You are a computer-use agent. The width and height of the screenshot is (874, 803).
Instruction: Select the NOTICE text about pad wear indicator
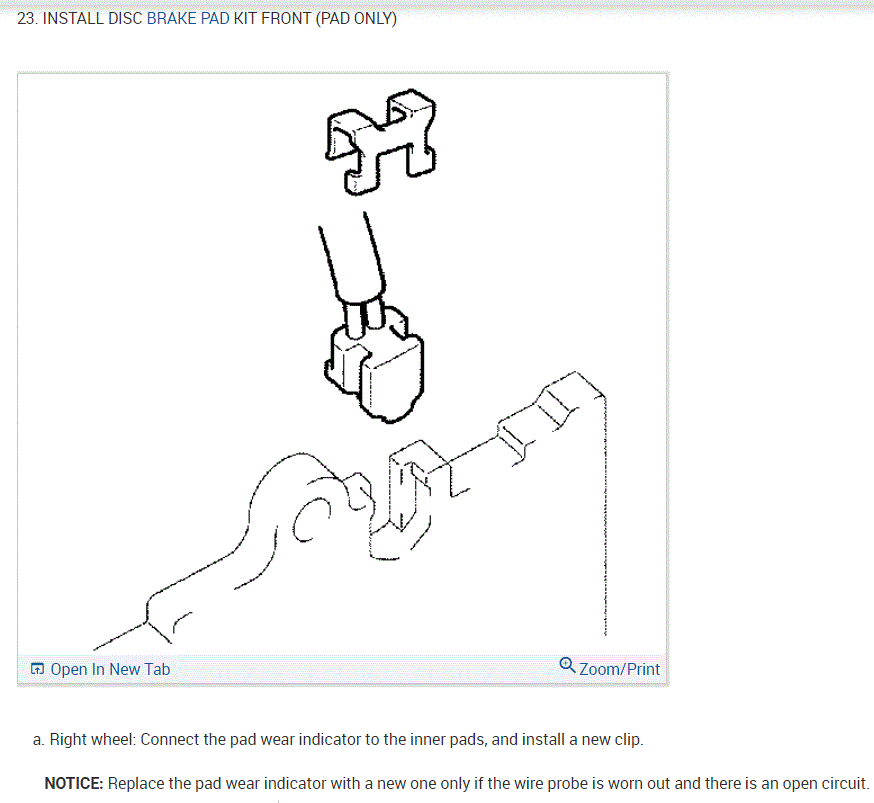[x=457, y=783]
